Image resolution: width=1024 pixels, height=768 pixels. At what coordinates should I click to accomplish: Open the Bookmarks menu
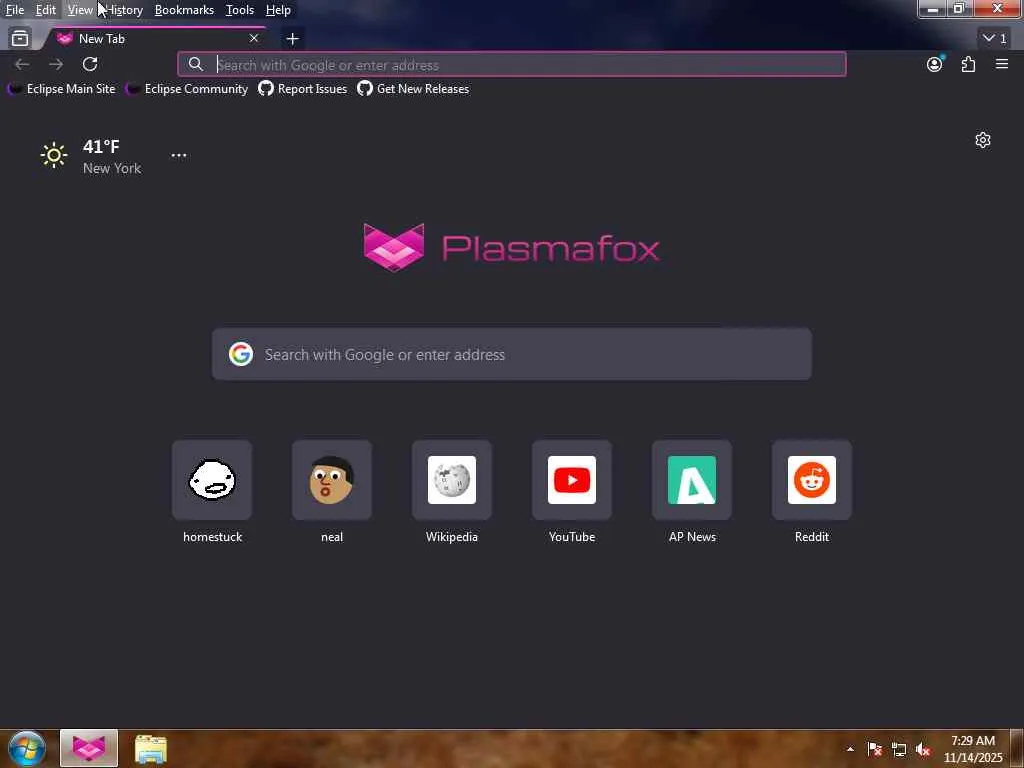184,10
